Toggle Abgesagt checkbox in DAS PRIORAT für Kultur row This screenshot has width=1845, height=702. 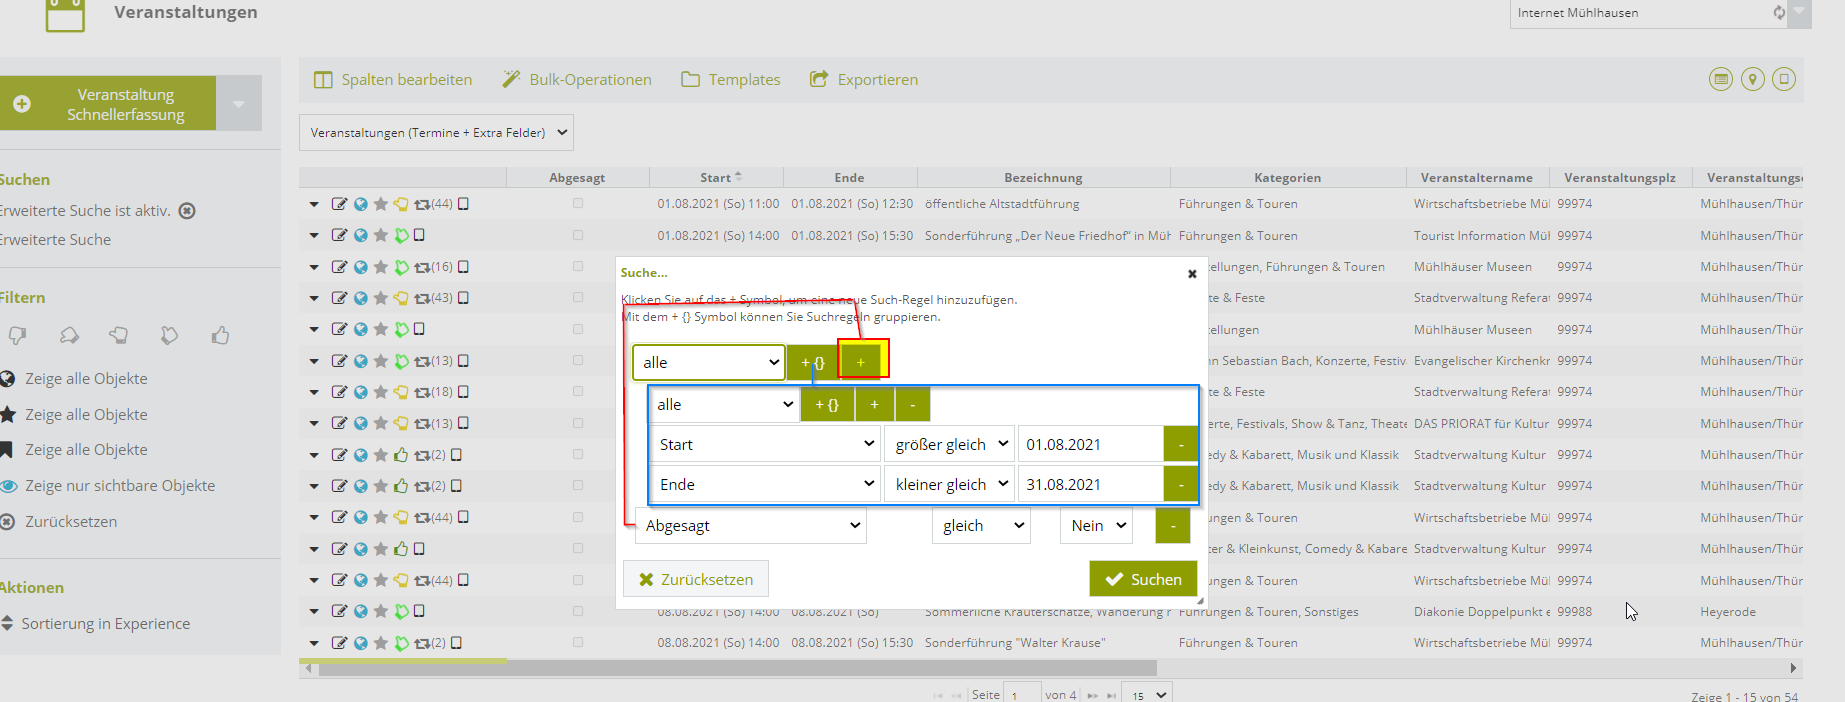tap(578, 423)
